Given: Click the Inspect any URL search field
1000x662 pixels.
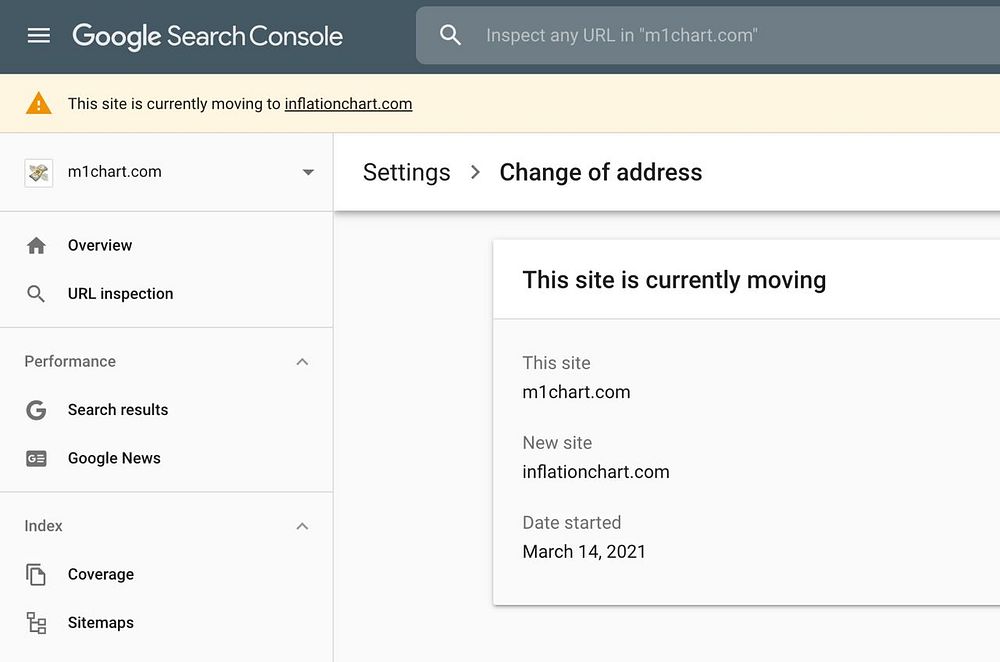Looking at the screenshot, I should 700,36.
